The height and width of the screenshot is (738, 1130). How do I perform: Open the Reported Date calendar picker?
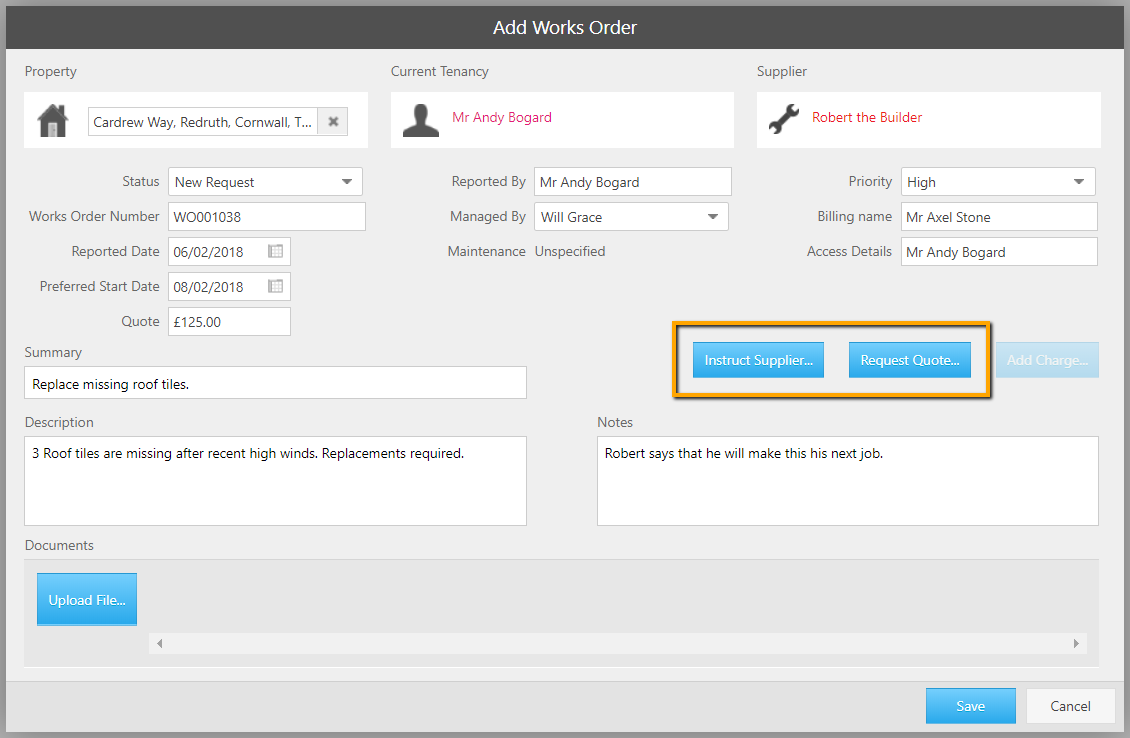point(275,252)
